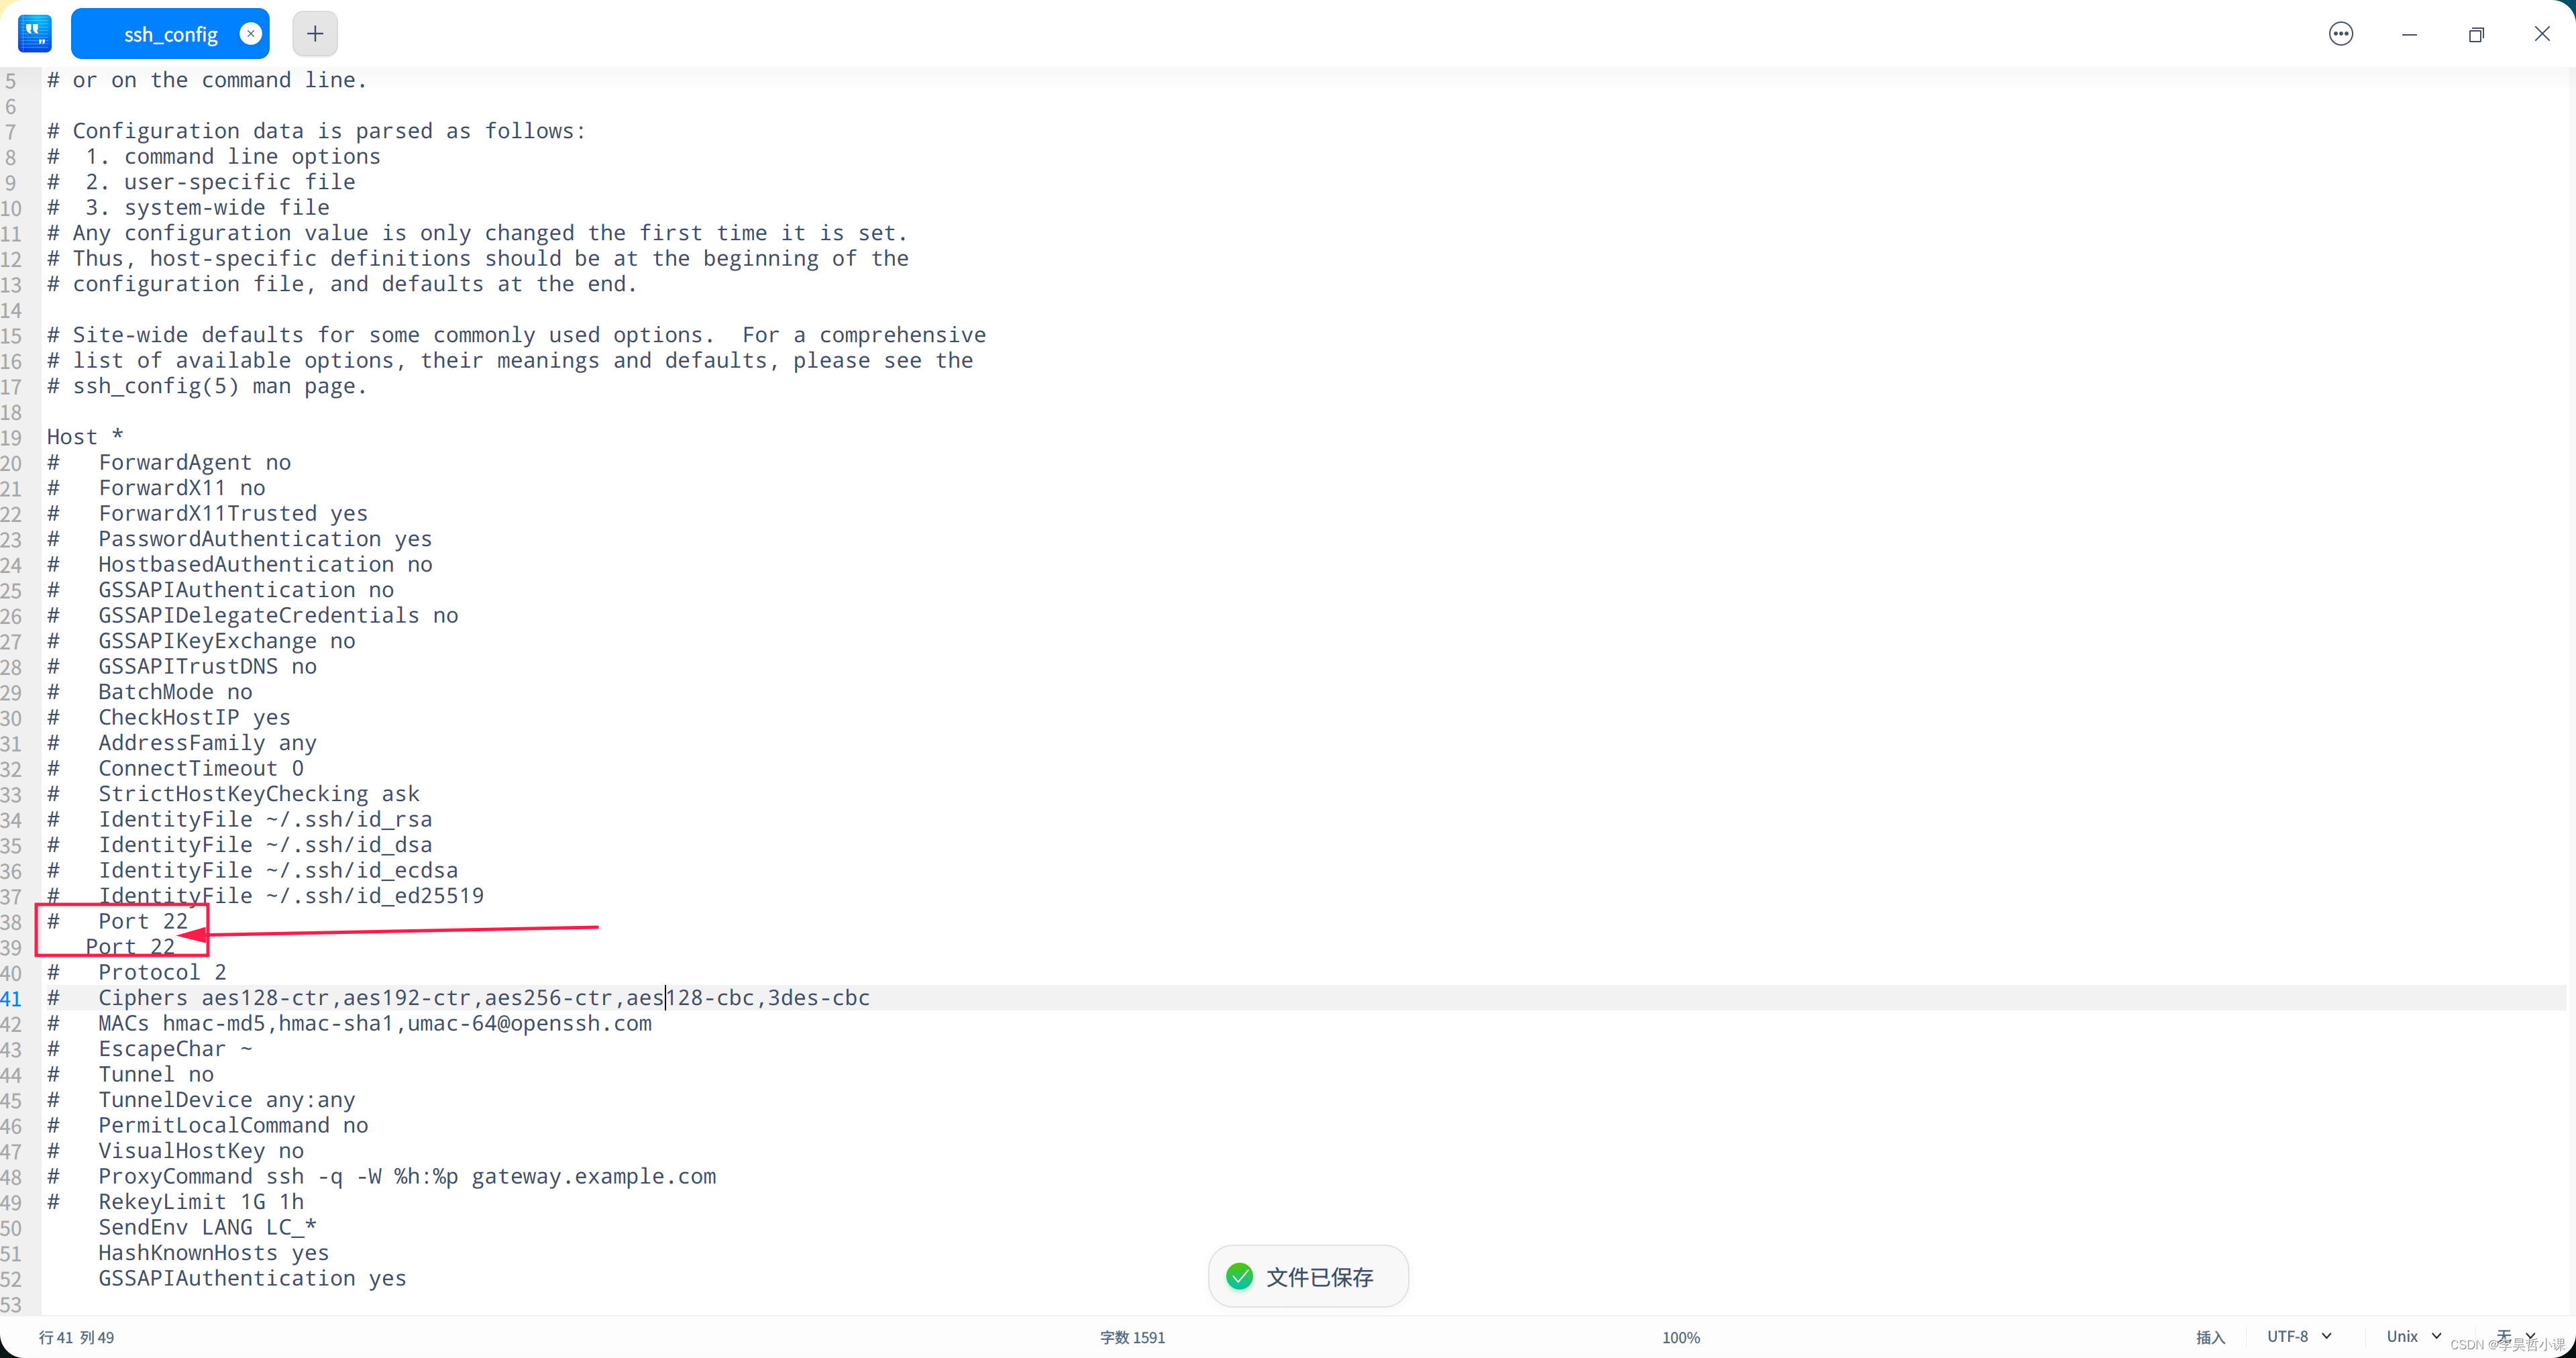The height and width of the screenshot is (1358, 2576).
Task: Click the 'GSSAPIDelegateCredentials no' line
Action: pos(252,615)
